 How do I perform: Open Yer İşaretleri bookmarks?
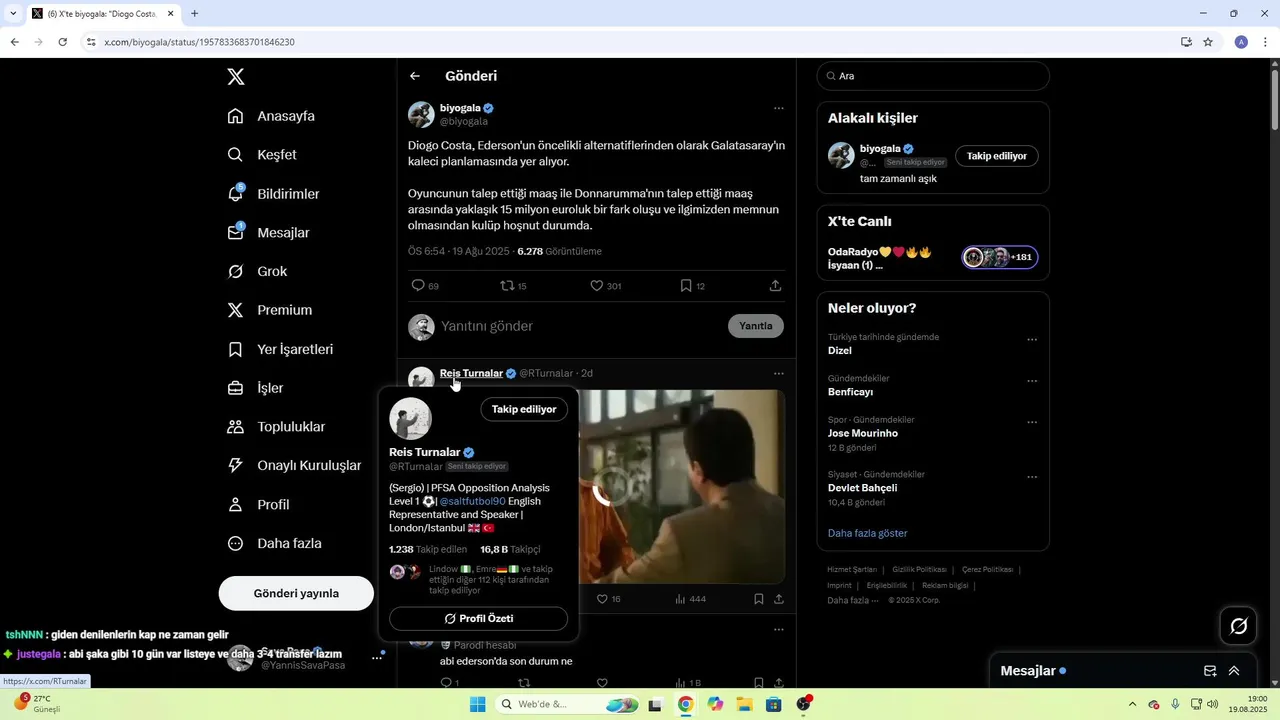coord(280,349)
